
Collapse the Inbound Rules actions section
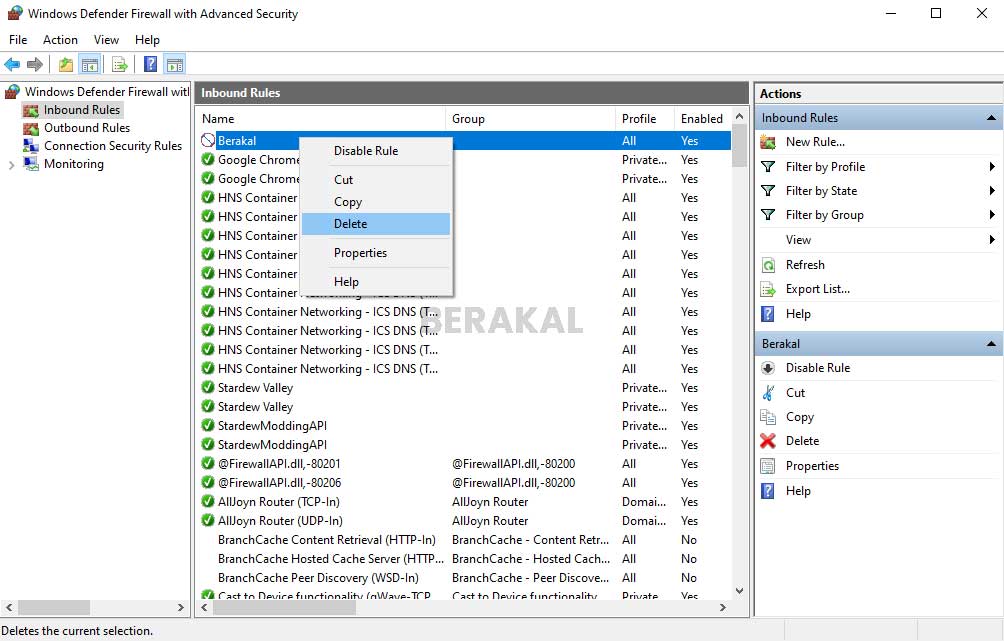[989, 117]
